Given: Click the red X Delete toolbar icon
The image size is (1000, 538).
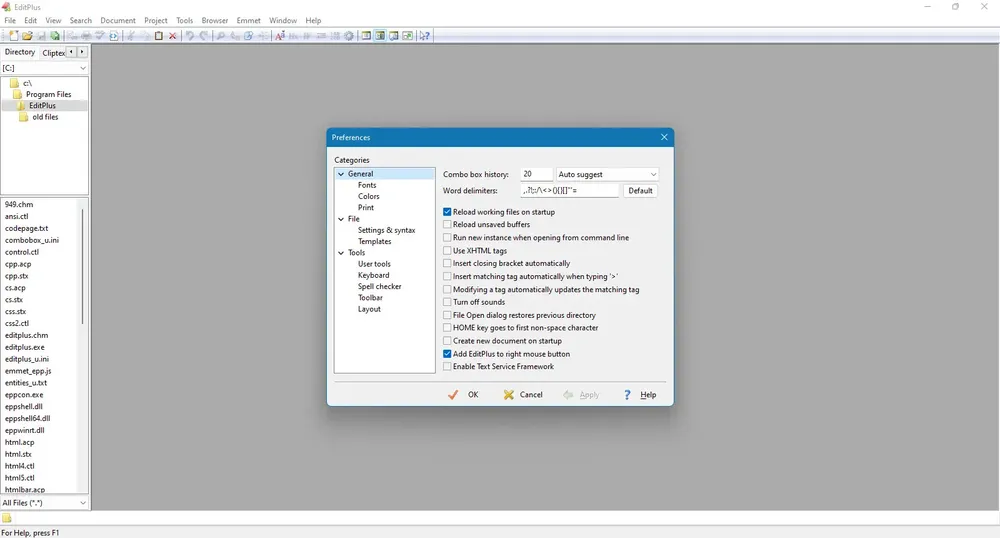Looking at the screenshot, I should pos(172,36).
